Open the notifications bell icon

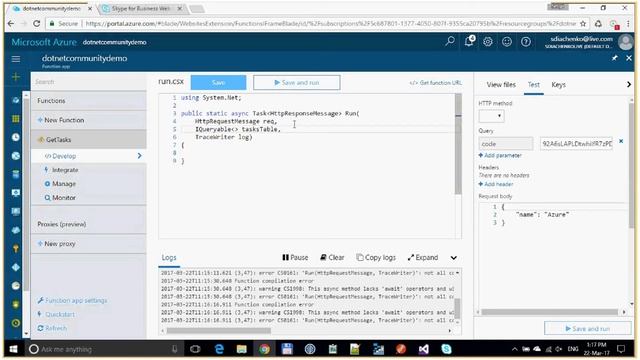point(469,41)
